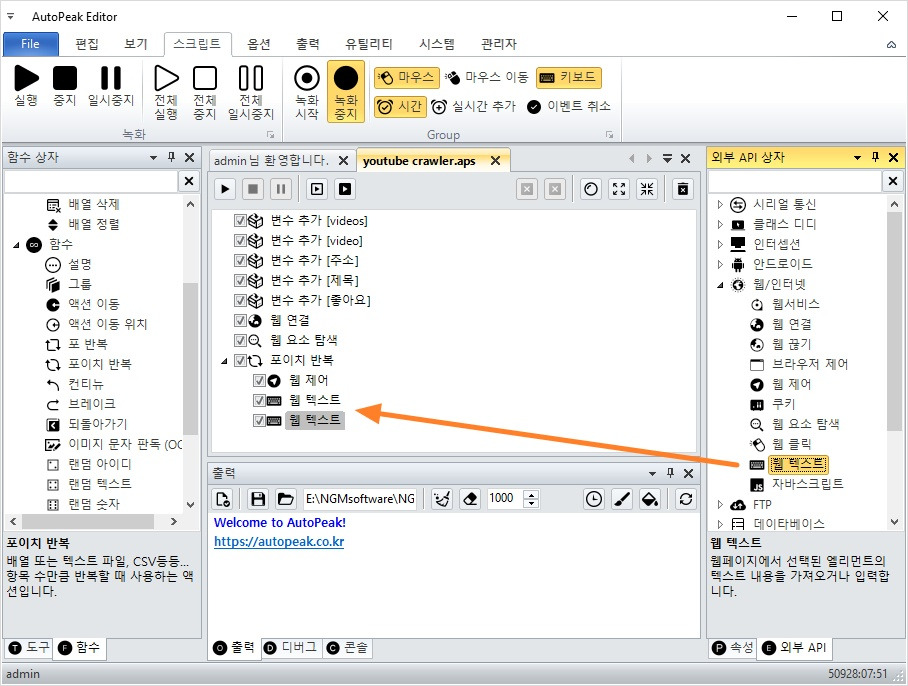
Task: Click the script toolbar stop button
Action: [253, 189]
